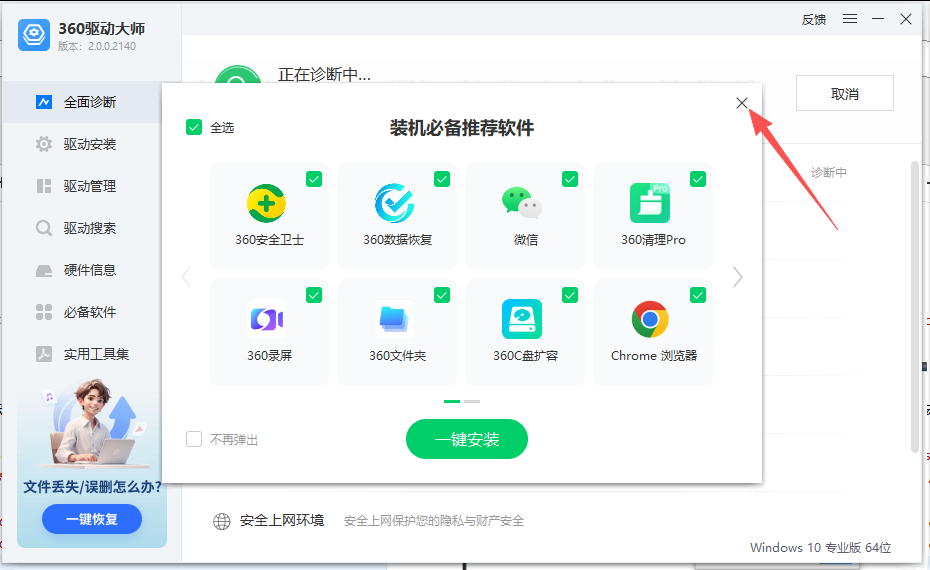This screenshot has width=930, height=570.
Task: Click the 驱动管理 sidebar icon
Action: point(44,186)
